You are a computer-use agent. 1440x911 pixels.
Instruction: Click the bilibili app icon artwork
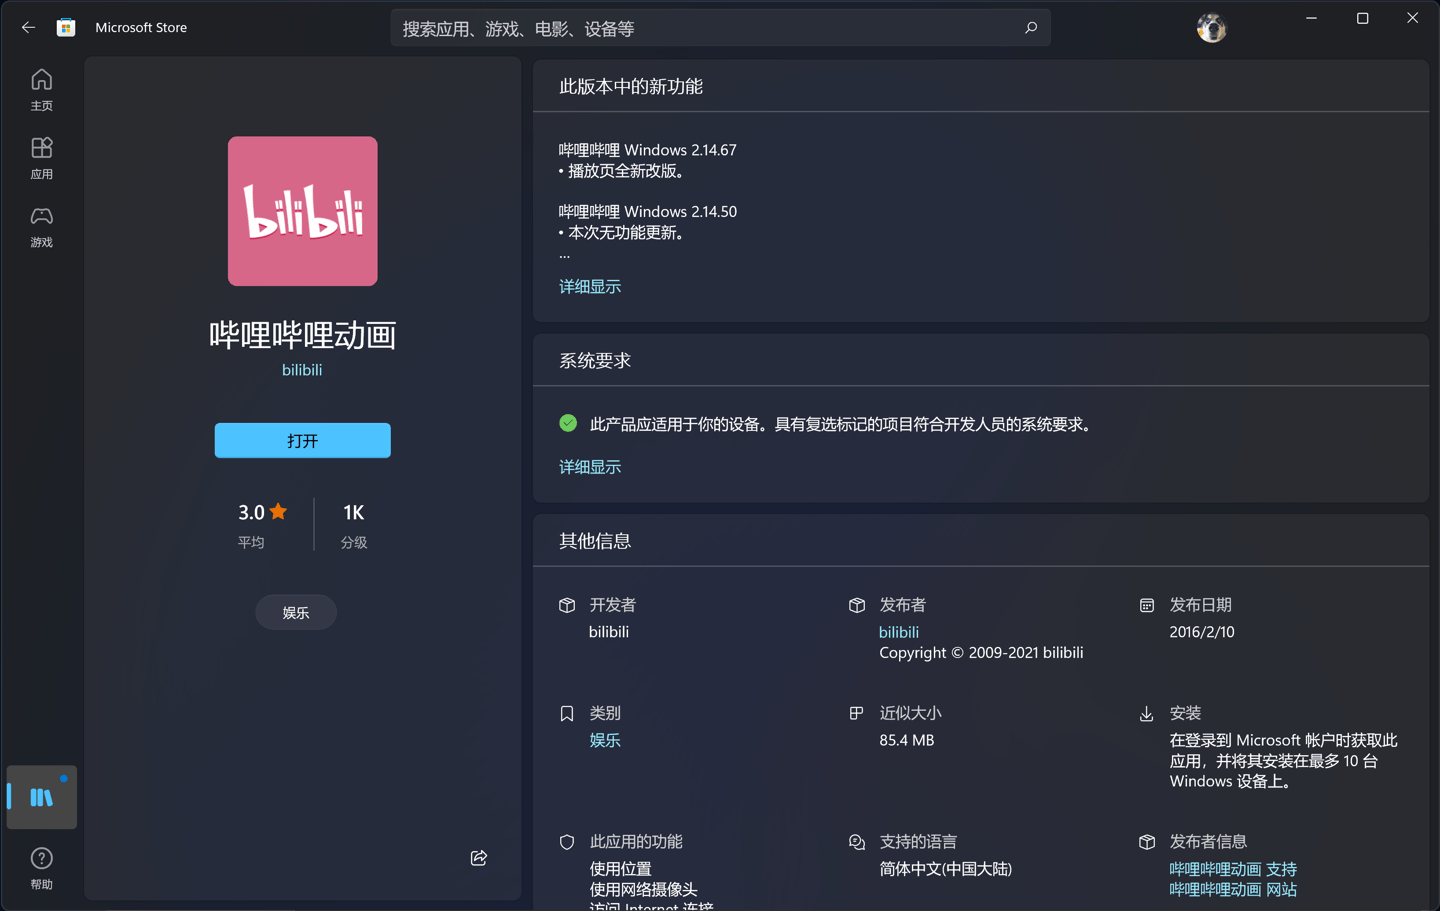pos(302,211)
